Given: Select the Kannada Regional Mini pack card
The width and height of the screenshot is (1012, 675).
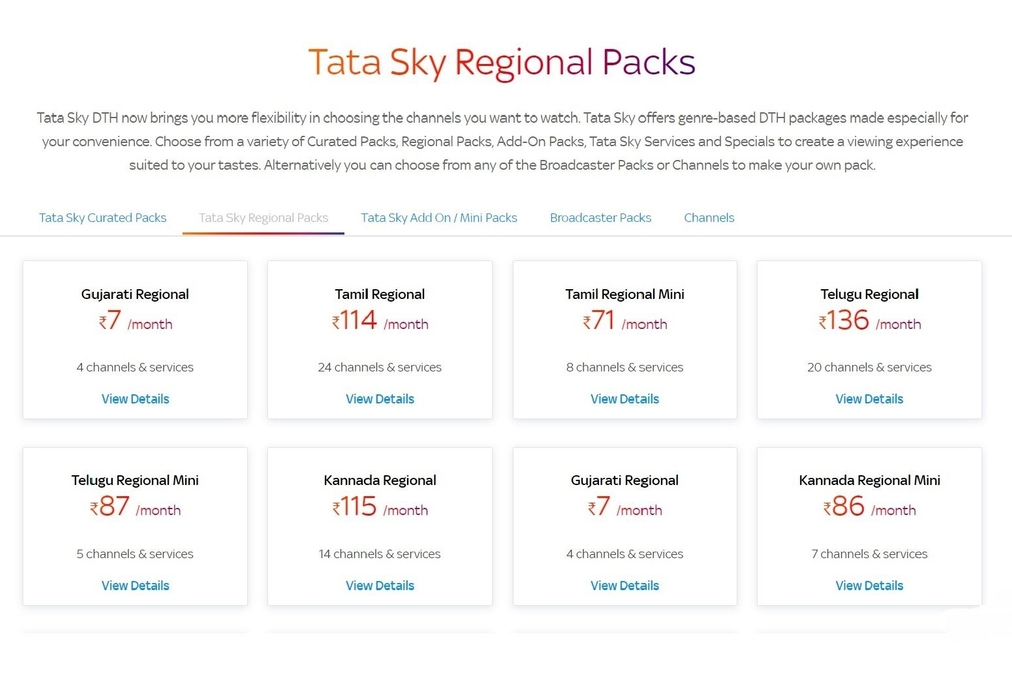Looking at the screenshot, I should click(869, 525).
